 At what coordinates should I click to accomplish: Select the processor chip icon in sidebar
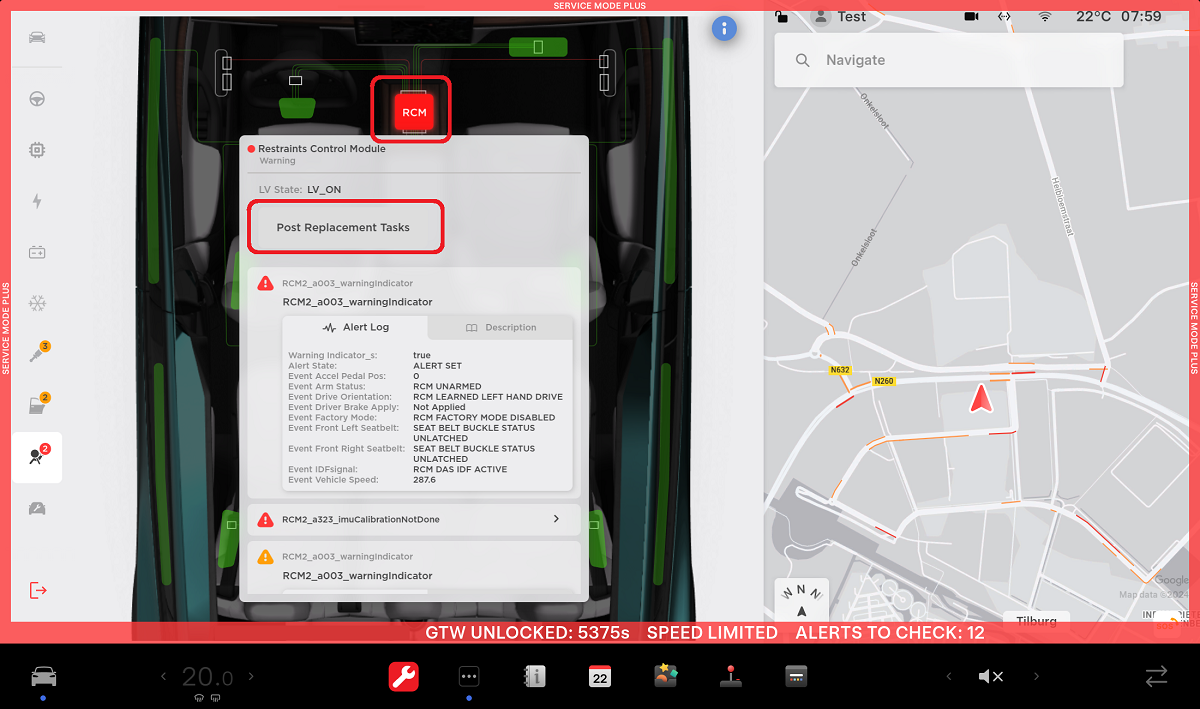point(37,150)
